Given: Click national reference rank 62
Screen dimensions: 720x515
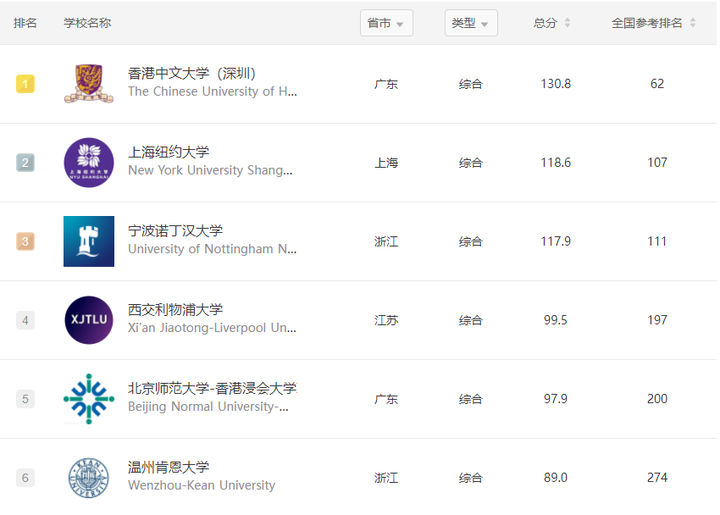Looking at the screenshot, I should tap(657, 84).
